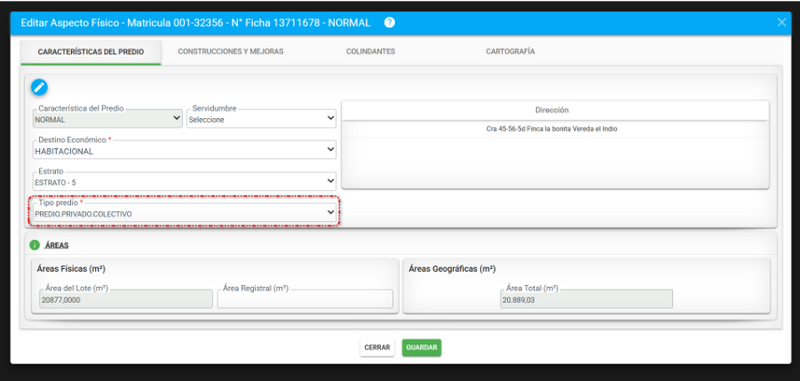The height and width of the screenshot is (381, 800).
Task: Open Característica del Predio dropdown
Action: click(x=108, y=118)
